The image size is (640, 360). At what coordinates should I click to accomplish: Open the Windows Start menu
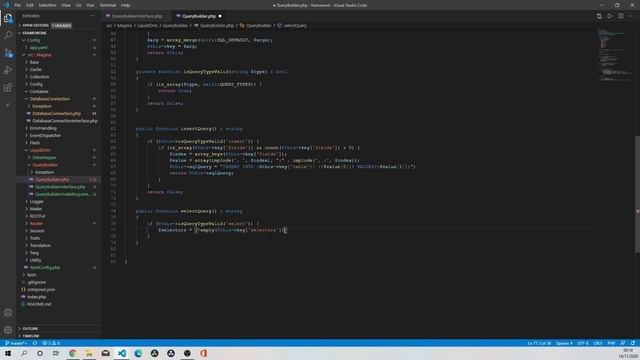coord(8,353)
